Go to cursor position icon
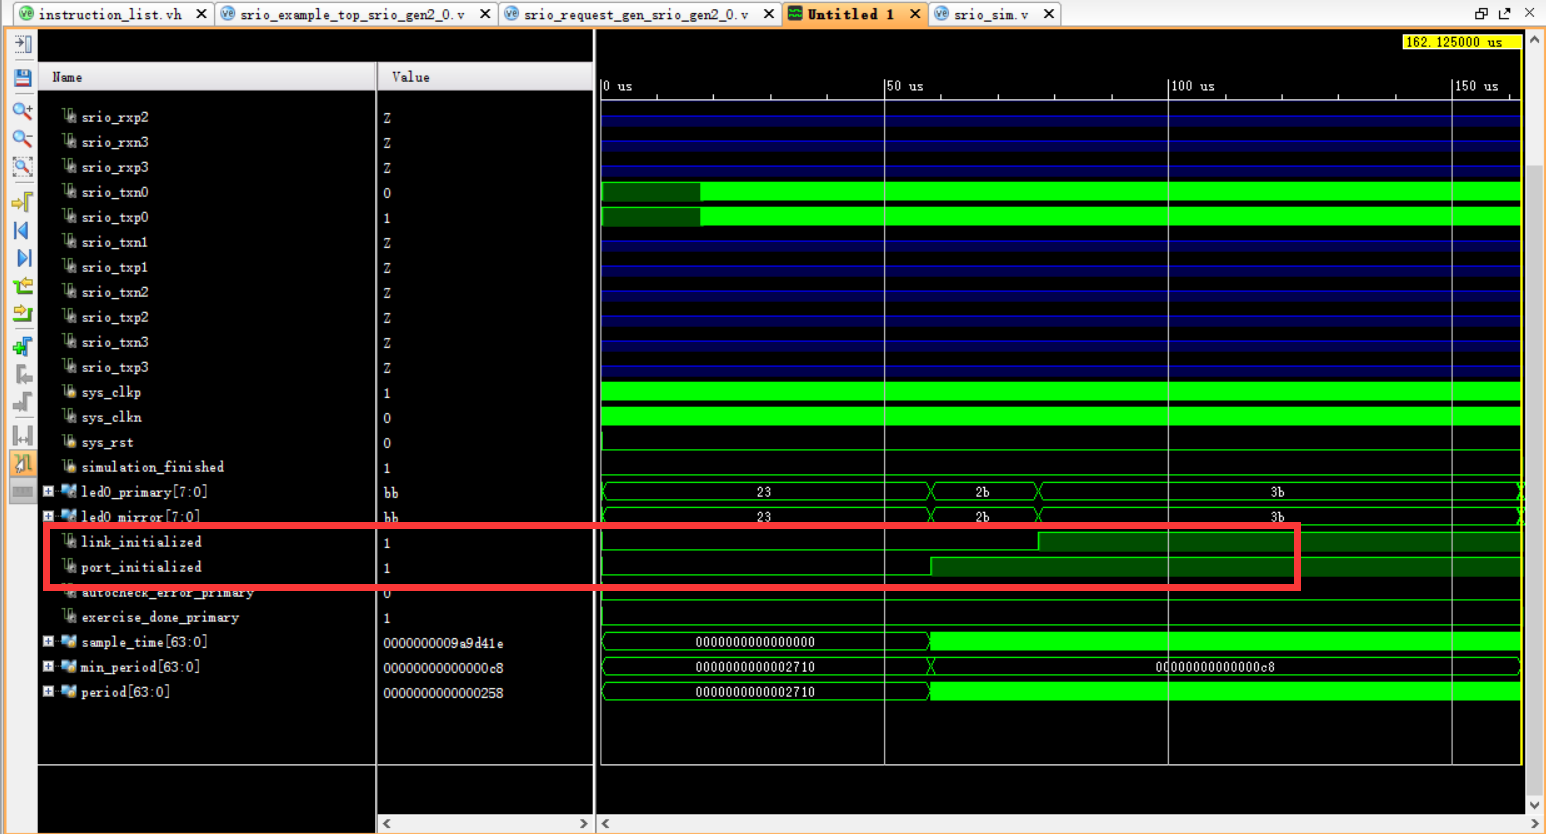Screen dimensions: 1546x834 click(x=22, y=202)
